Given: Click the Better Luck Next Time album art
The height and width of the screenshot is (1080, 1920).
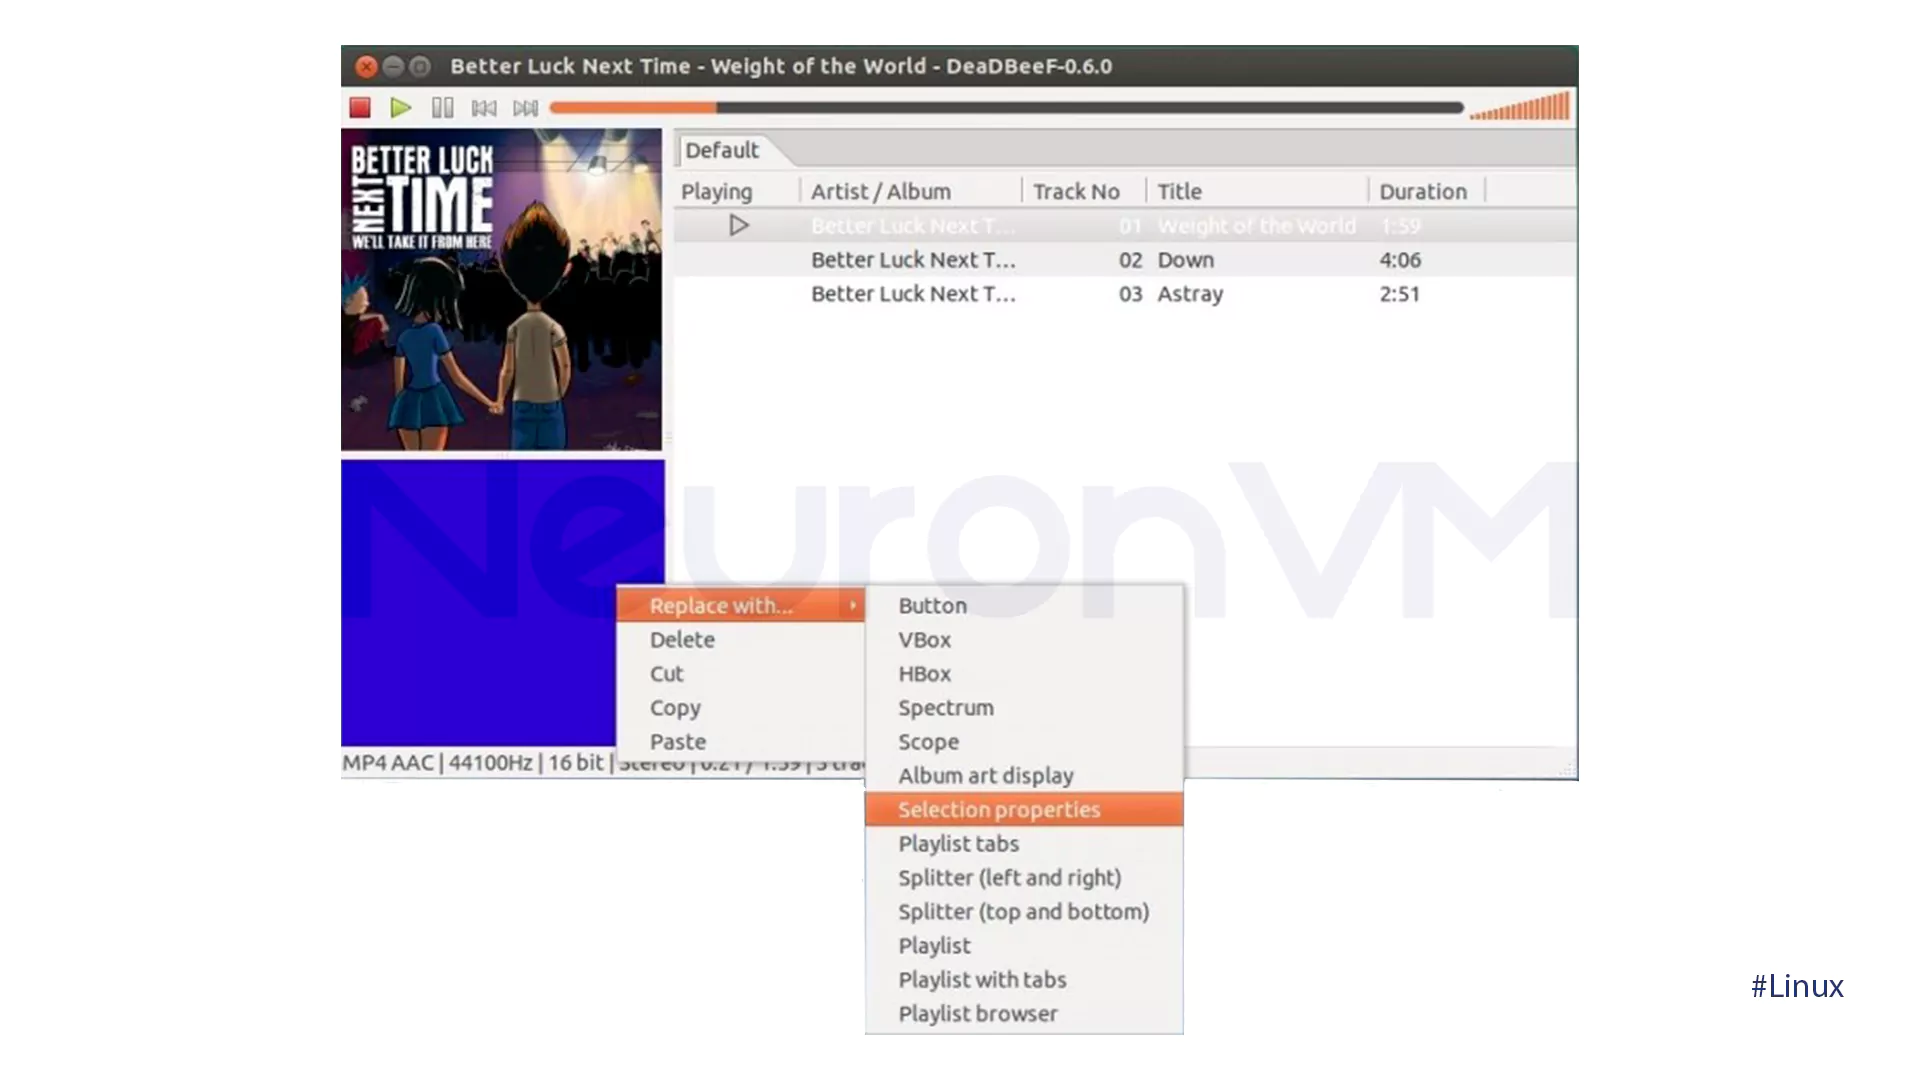Looking at the screenshot, I should [x=501, y=289].
